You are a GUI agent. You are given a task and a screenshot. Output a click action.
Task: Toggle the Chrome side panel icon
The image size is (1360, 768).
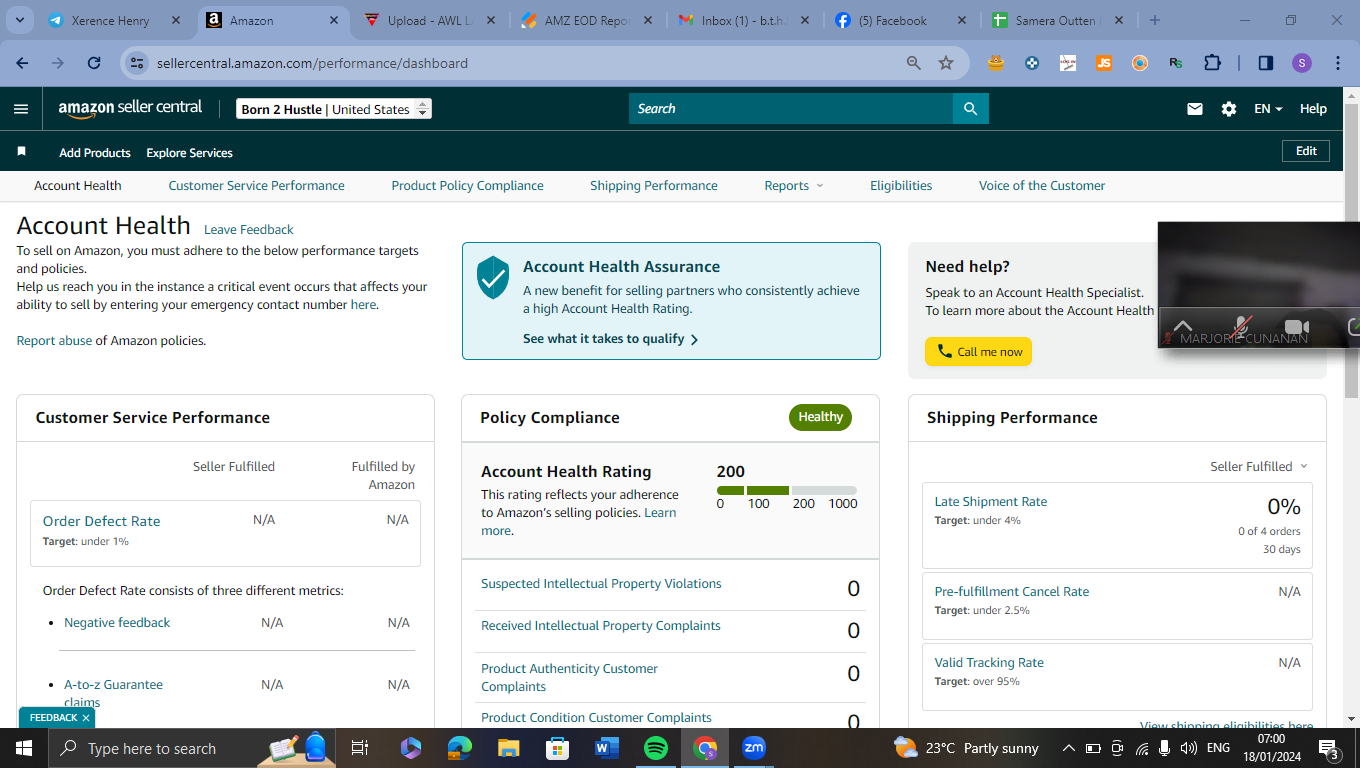coord(1265,63)
